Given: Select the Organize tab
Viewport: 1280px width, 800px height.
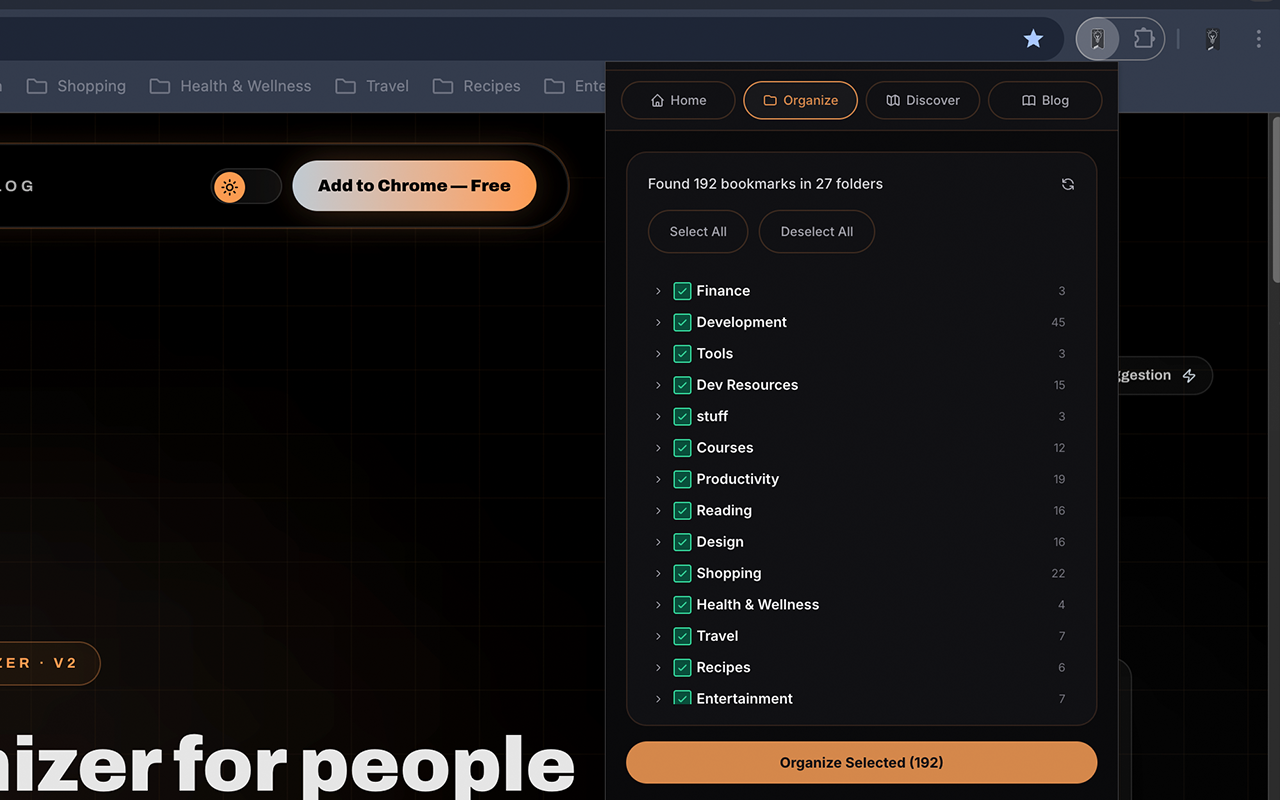Looking at the screenshot, I should [800, 100].
